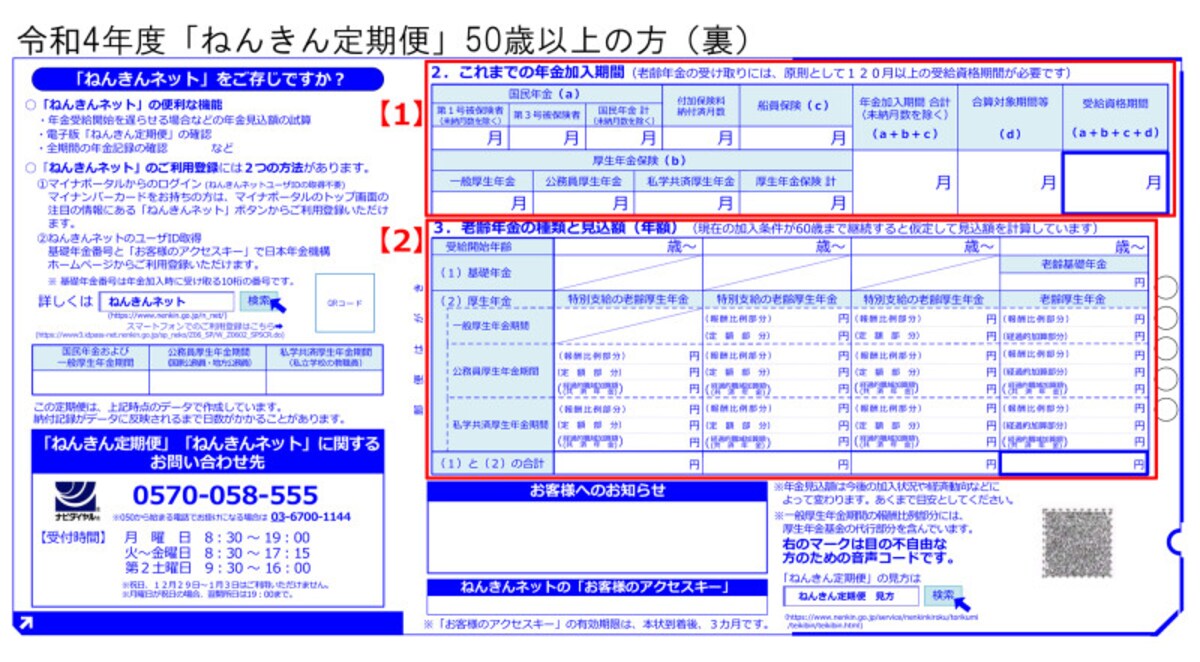Image resolution: width=1200 pixels, height=662 pixels.
Task: Click the 第3号被保険者 header cell
Action: coord(545,114)
